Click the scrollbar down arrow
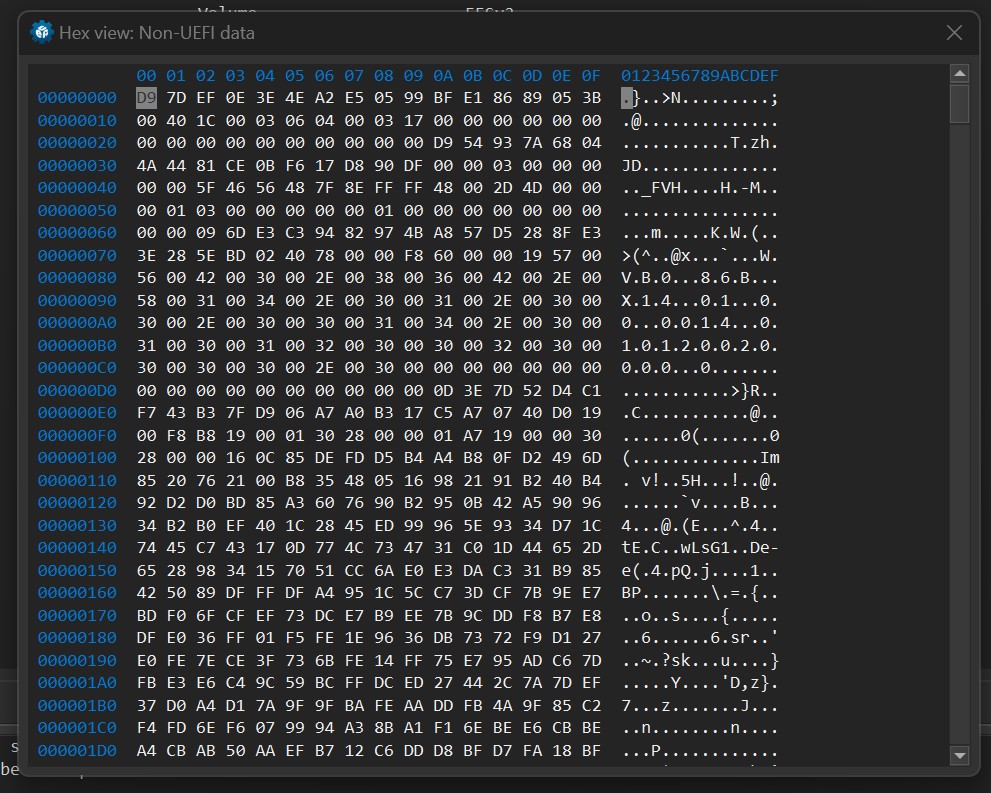 pyautogui.click(x=959, y=755)
